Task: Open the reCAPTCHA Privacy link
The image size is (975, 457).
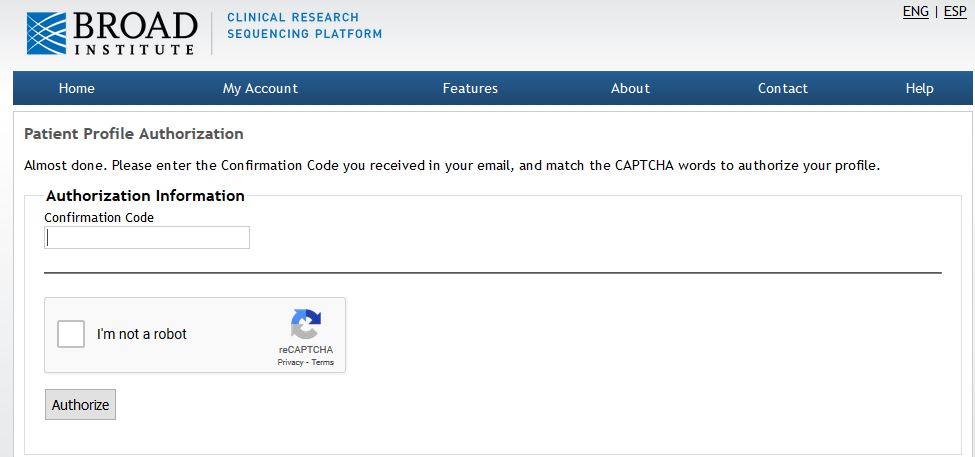Action: click(x=290, y=362)
